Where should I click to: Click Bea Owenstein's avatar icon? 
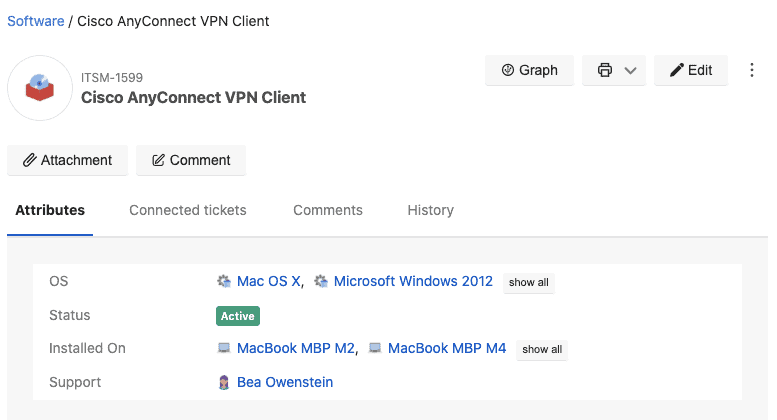[x=224, y=382]
